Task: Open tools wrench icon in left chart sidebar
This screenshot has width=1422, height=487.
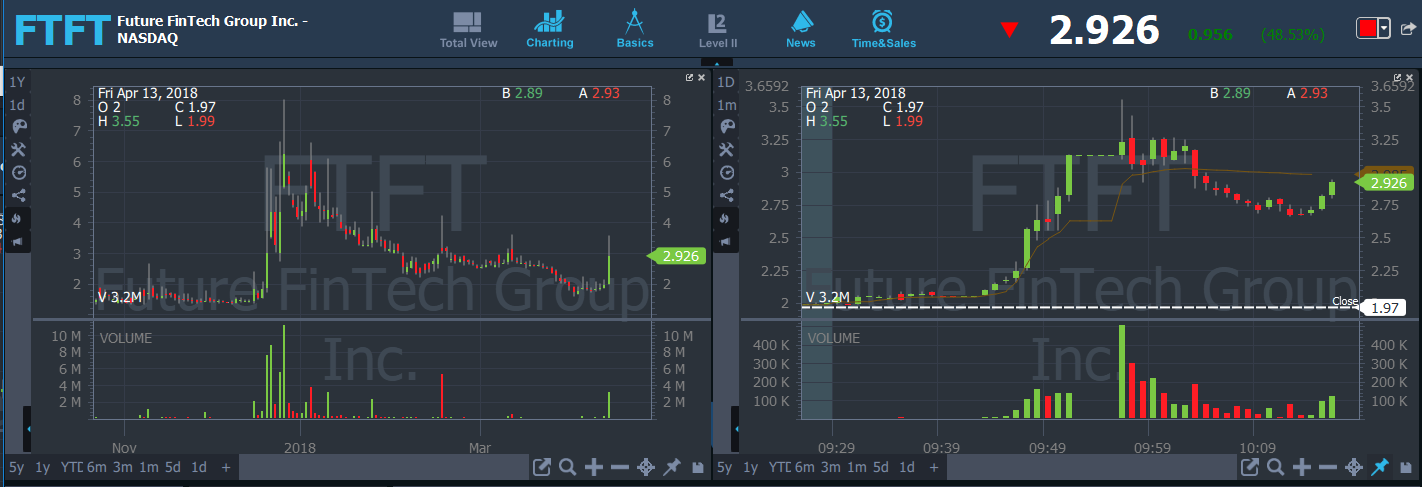Action: click(18, 150)
